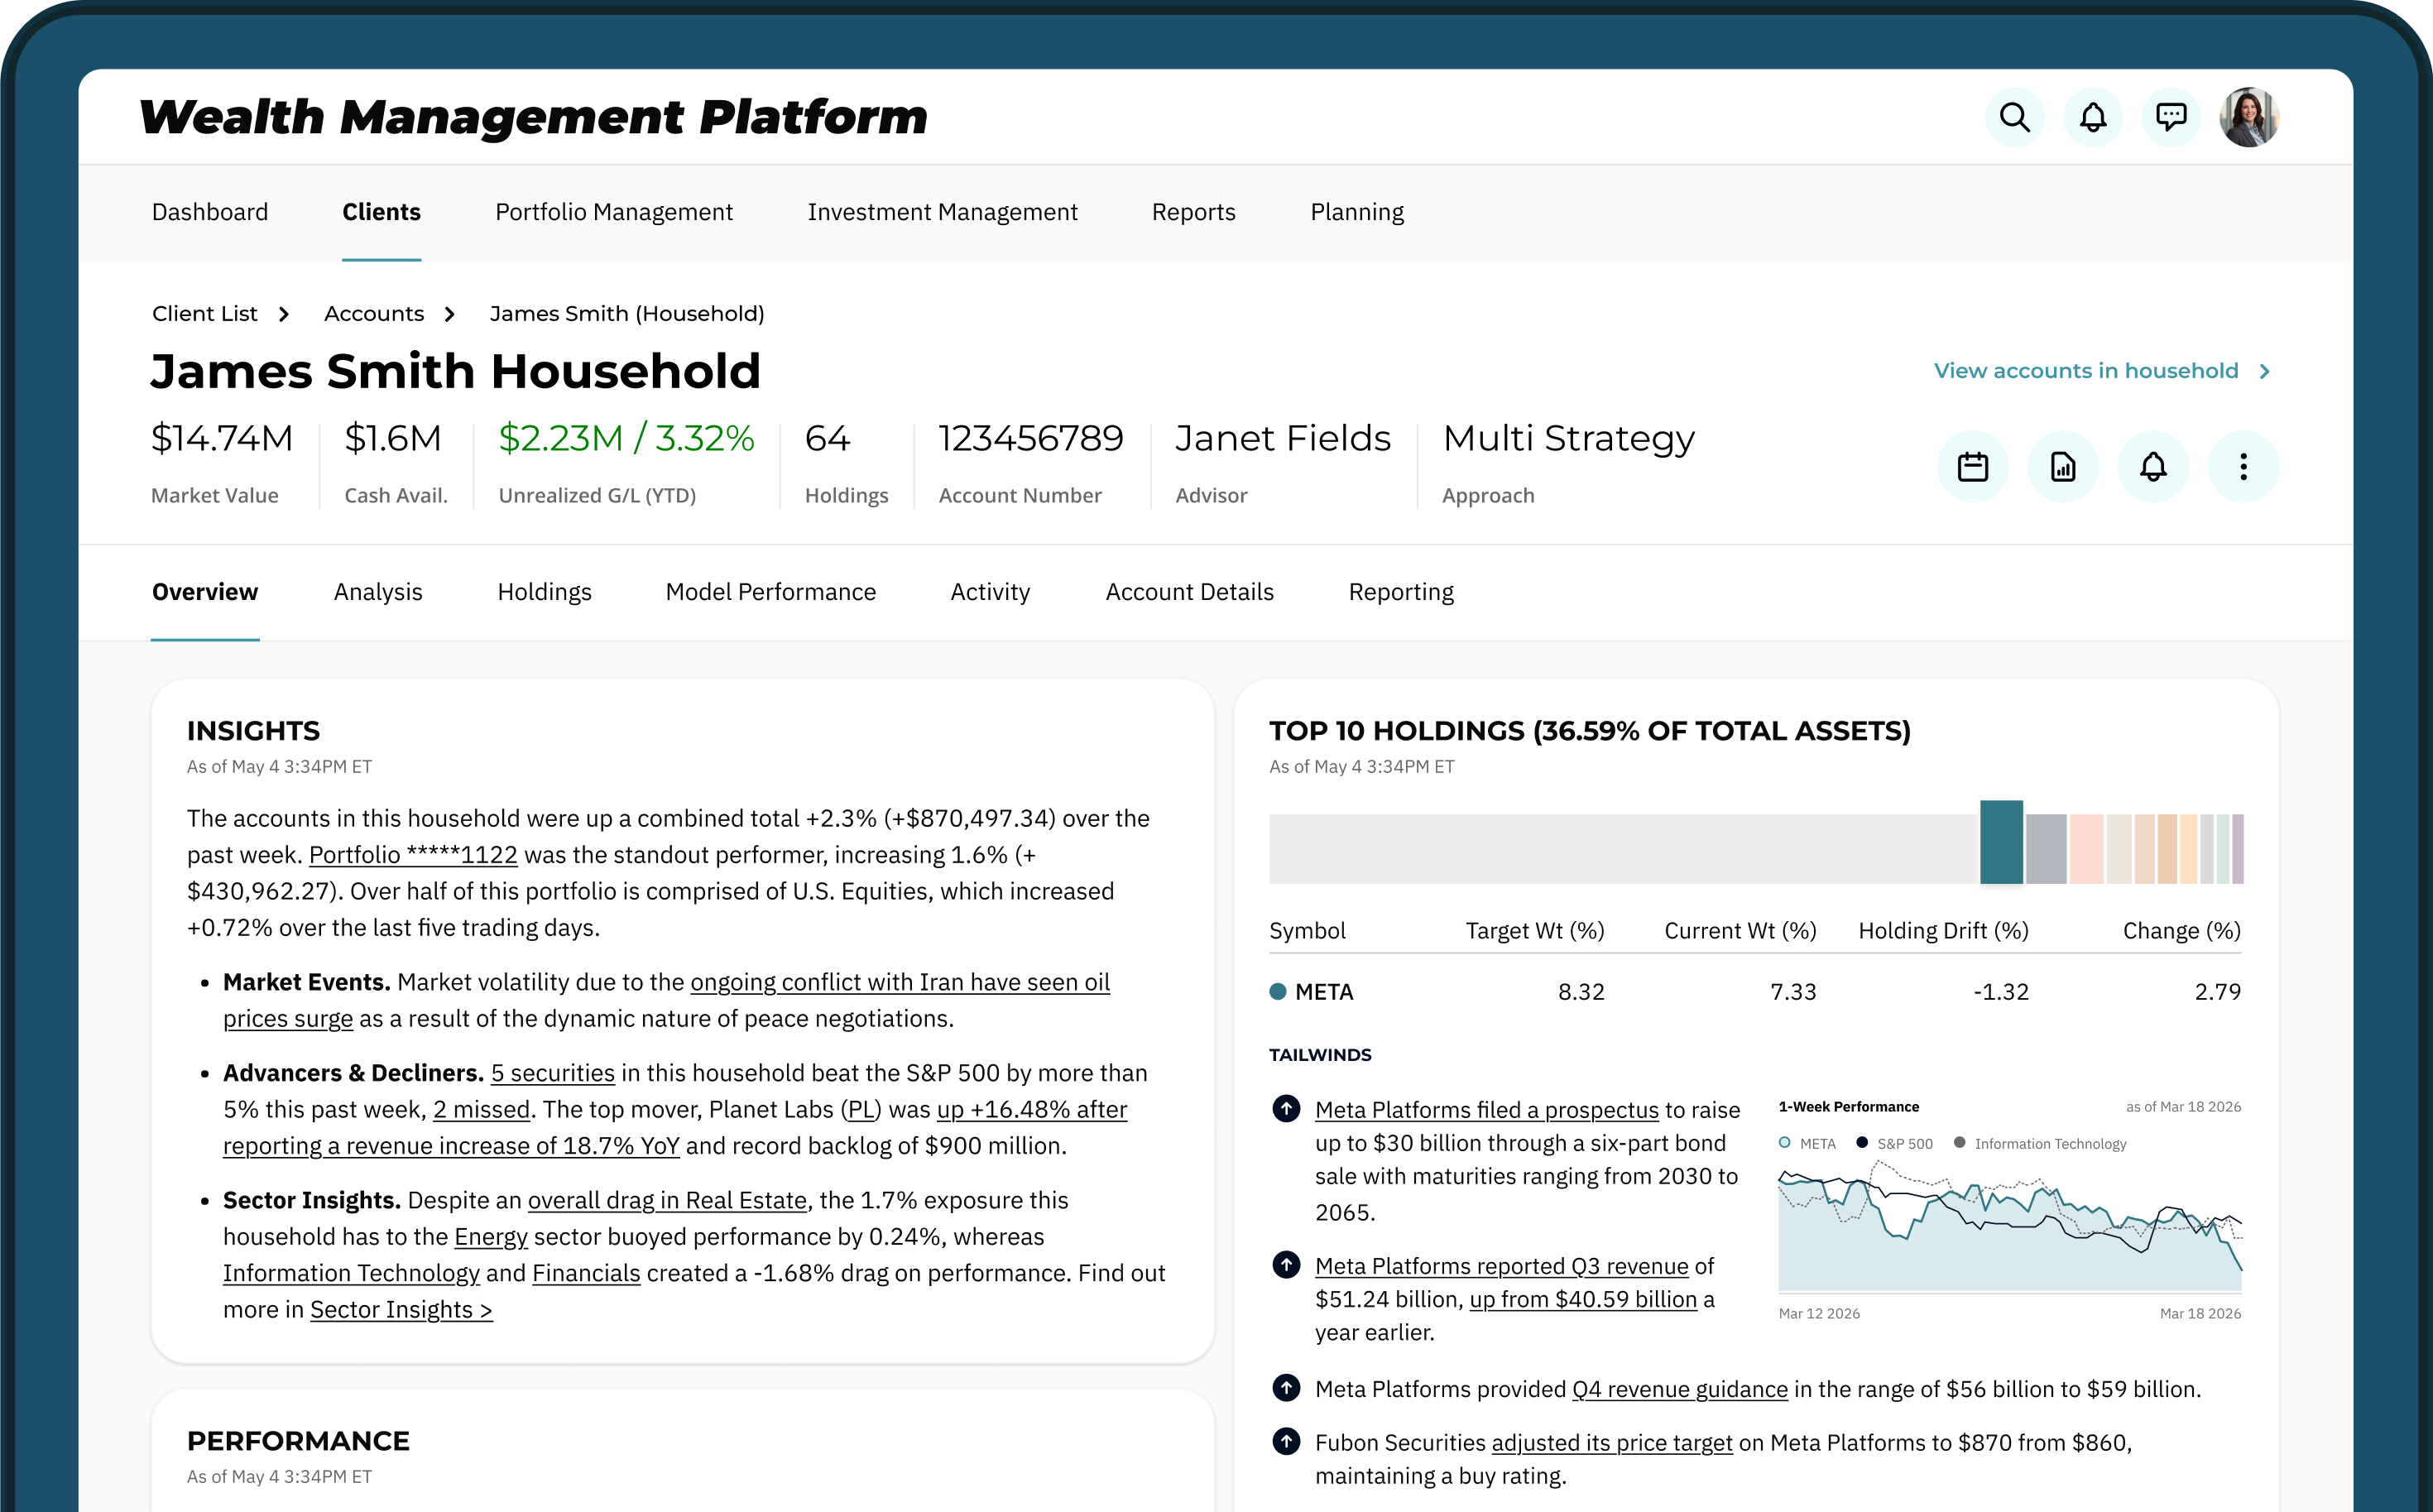Toggle Information Technology series in legend

[x=2040, y=1144]
